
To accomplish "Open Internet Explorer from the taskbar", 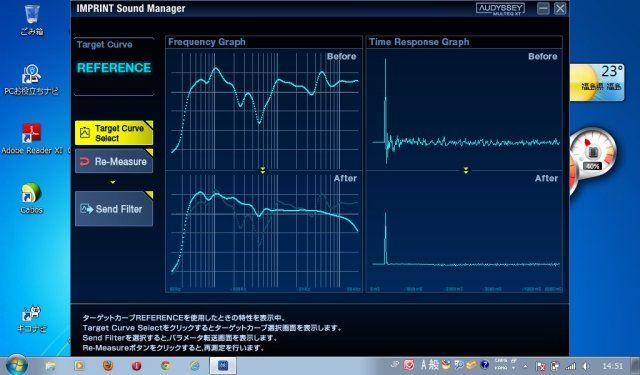I will [195, 366].
